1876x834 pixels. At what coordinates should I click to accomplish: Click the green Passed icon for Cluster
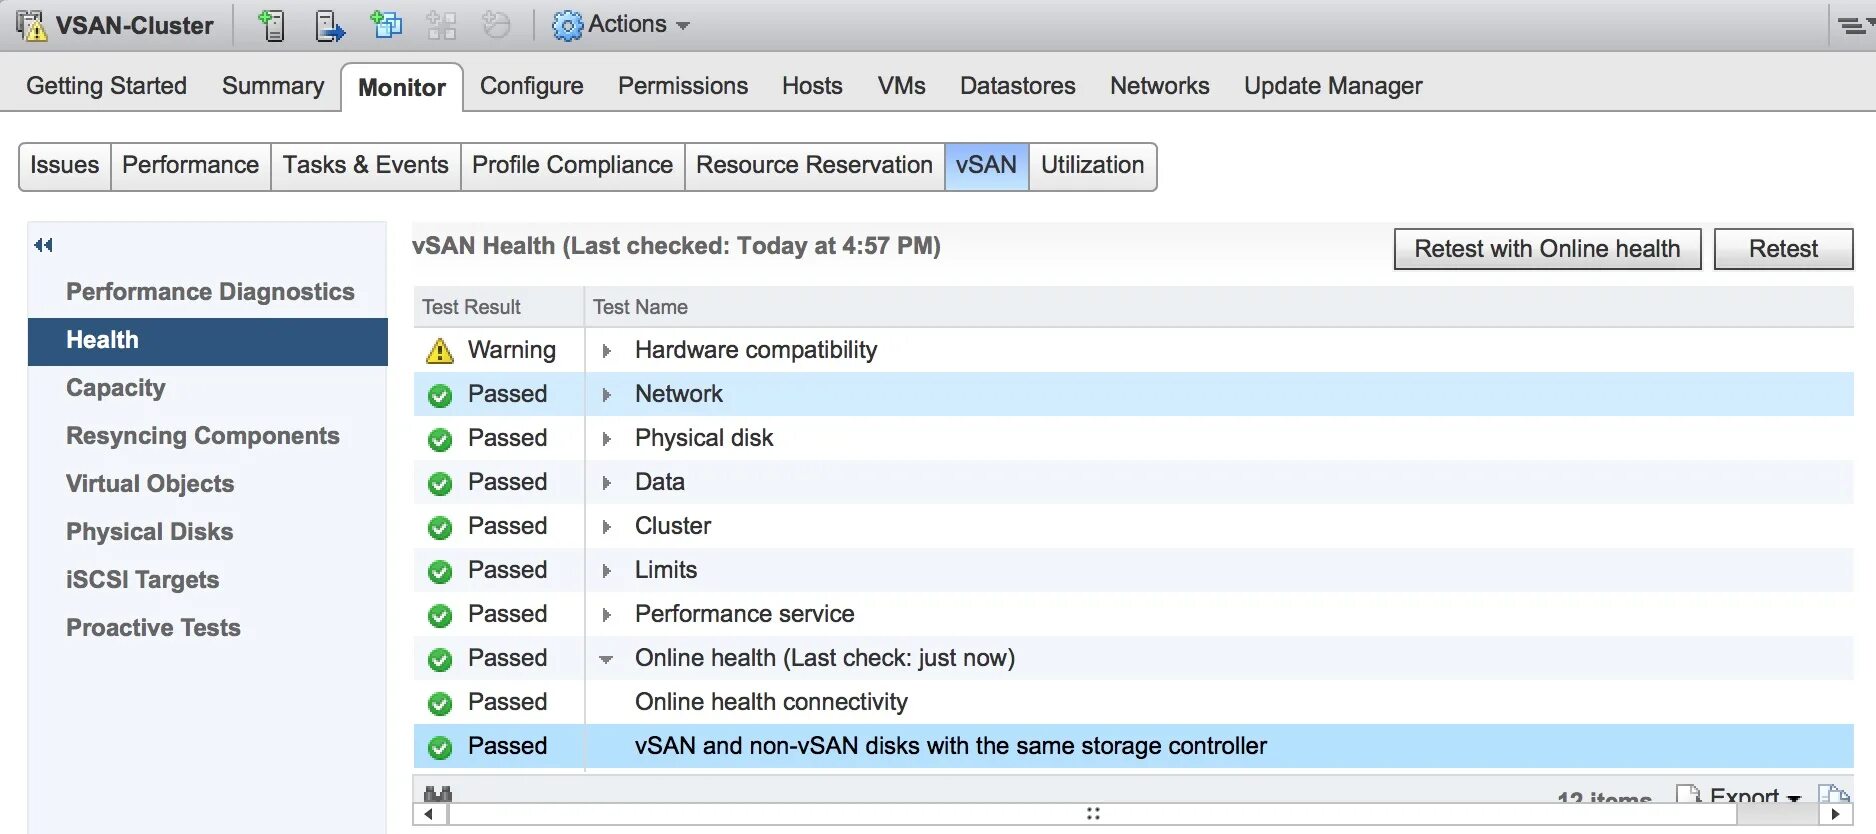point(440,527)
